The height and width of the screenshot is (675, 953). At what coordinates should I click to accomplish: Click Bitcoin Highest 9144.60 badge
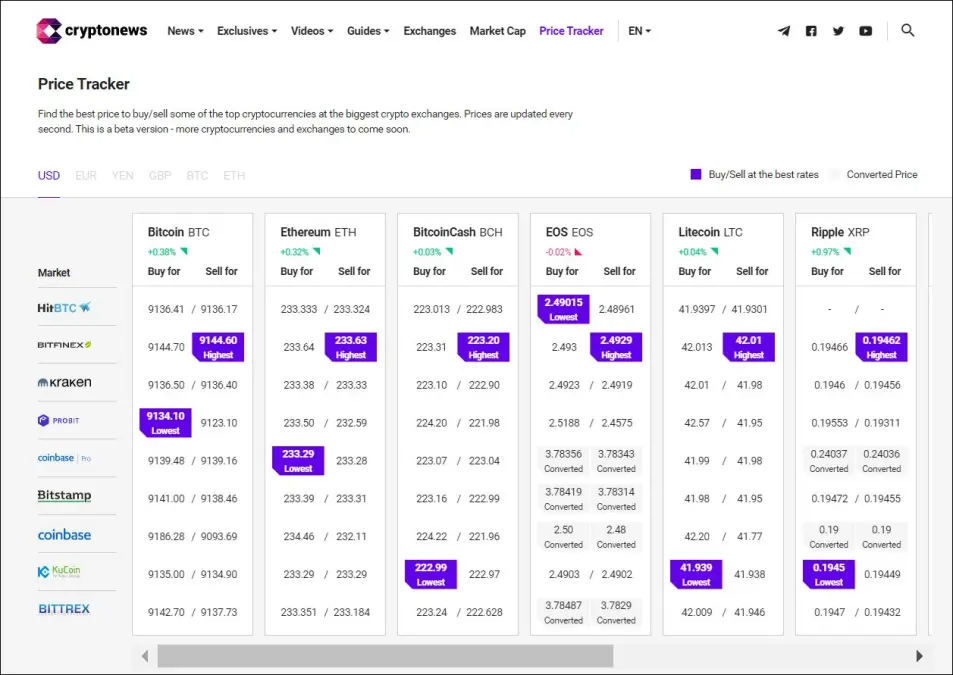coord(218,347)
